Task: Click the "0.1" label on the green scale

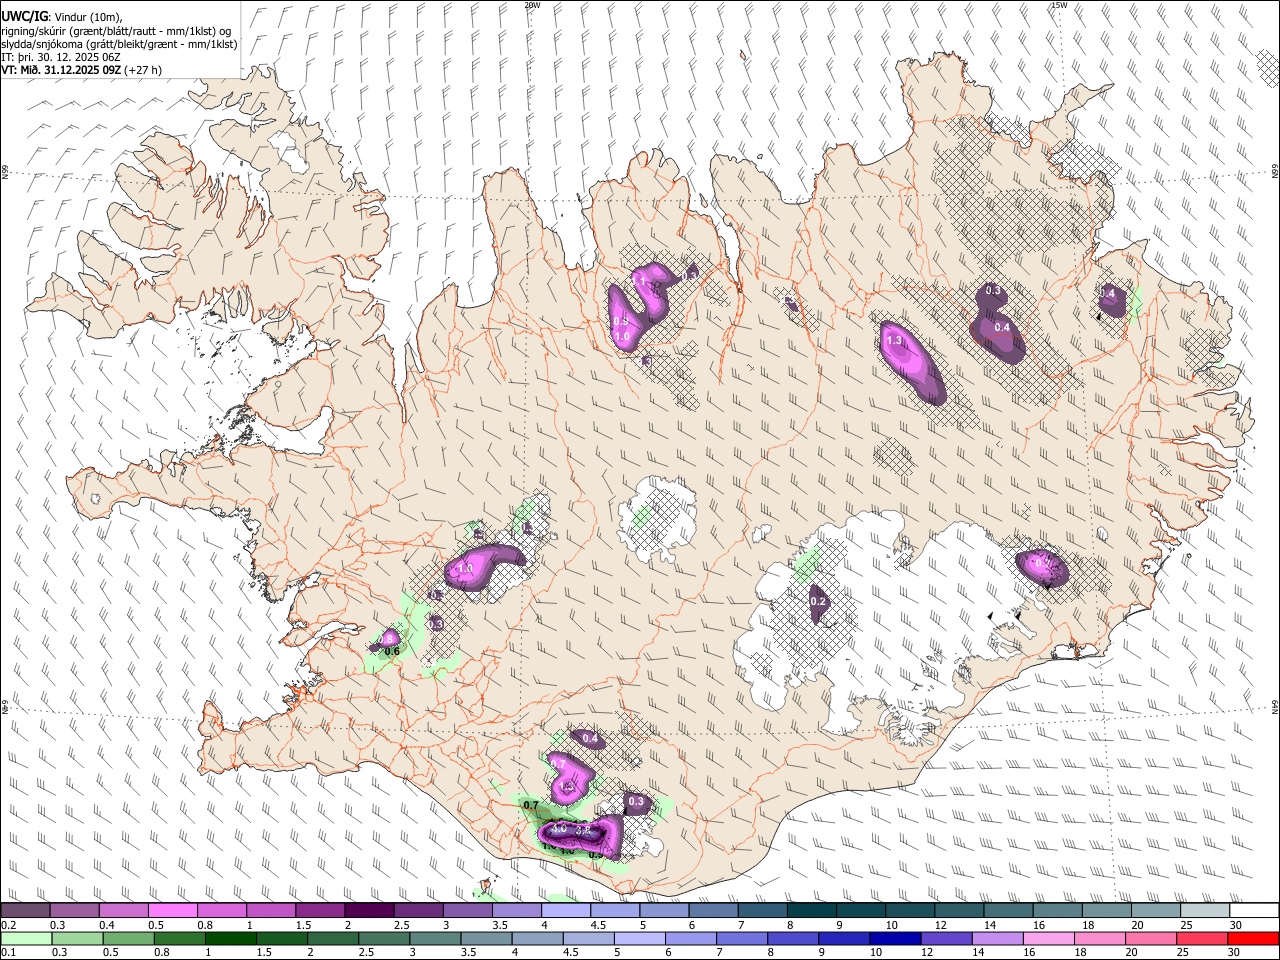Action: pos(7,952)
